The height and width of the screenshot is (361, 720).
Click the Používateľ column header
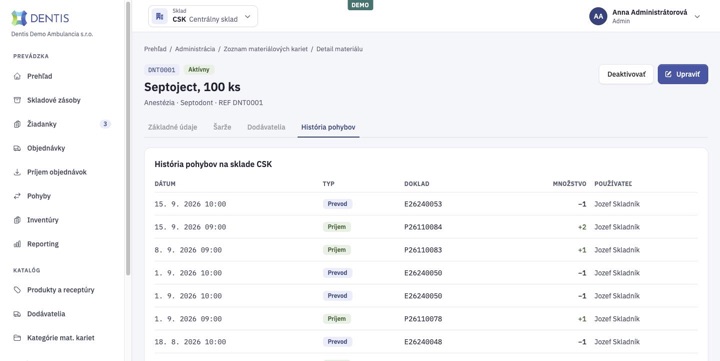point(613,184)
